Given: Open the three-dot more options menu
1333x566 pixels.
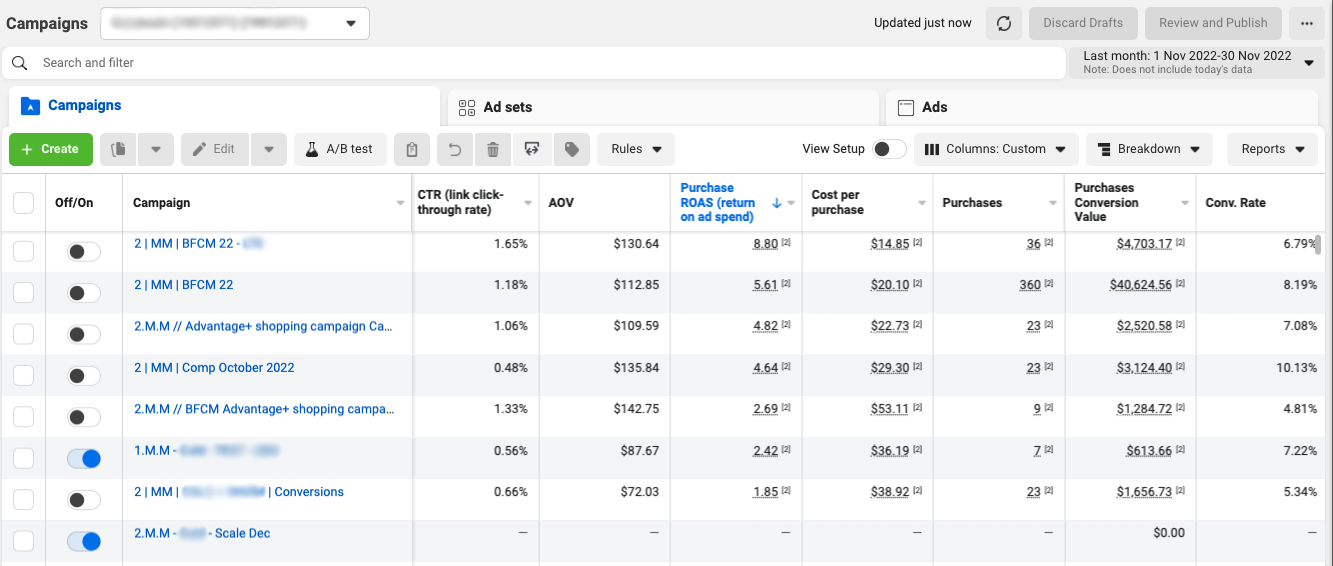Looking at the screenshot, I should coord(1307,23).
